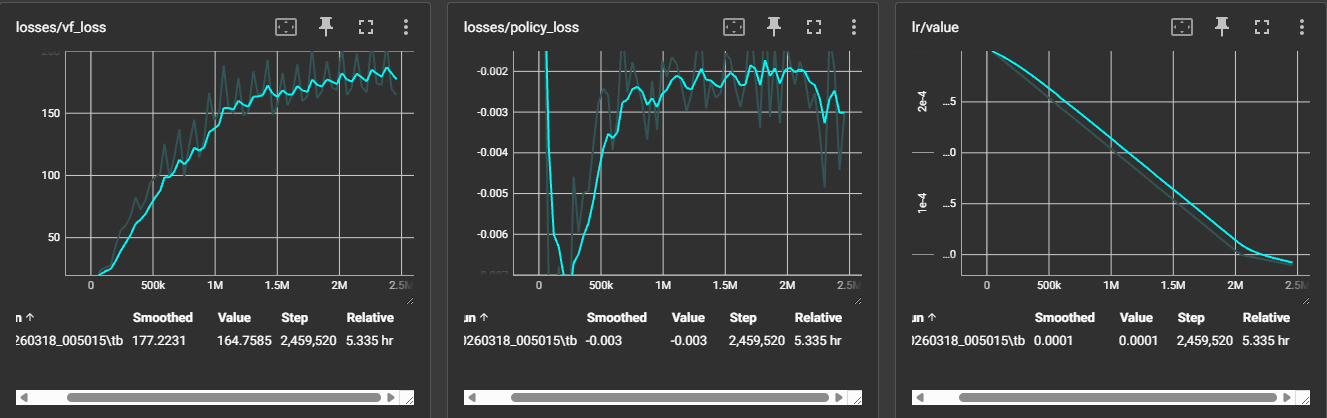Viewport: 1327px width, 418px height.
Task: Toggle full size for policy_loss chart
Action: [x=813, y=27]
